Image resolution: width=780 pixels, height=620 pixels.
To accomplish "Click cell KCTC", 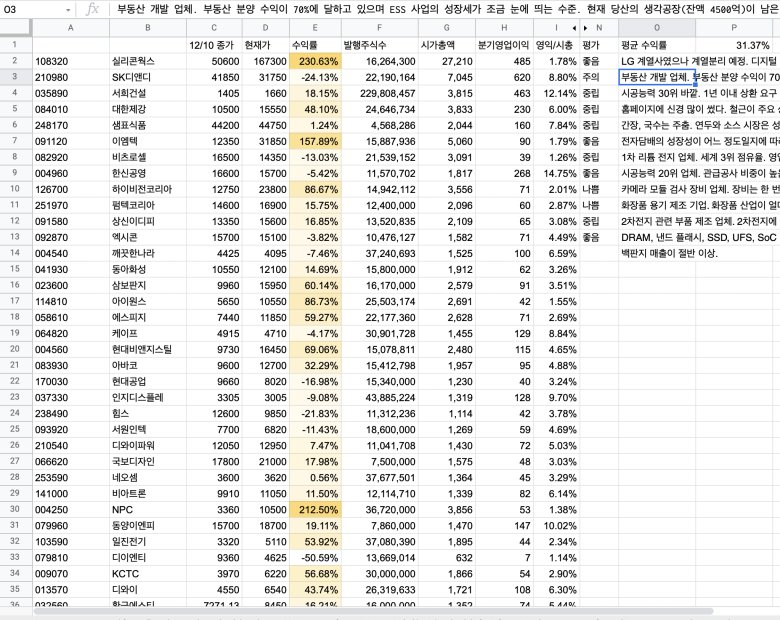I will (148, 573).
